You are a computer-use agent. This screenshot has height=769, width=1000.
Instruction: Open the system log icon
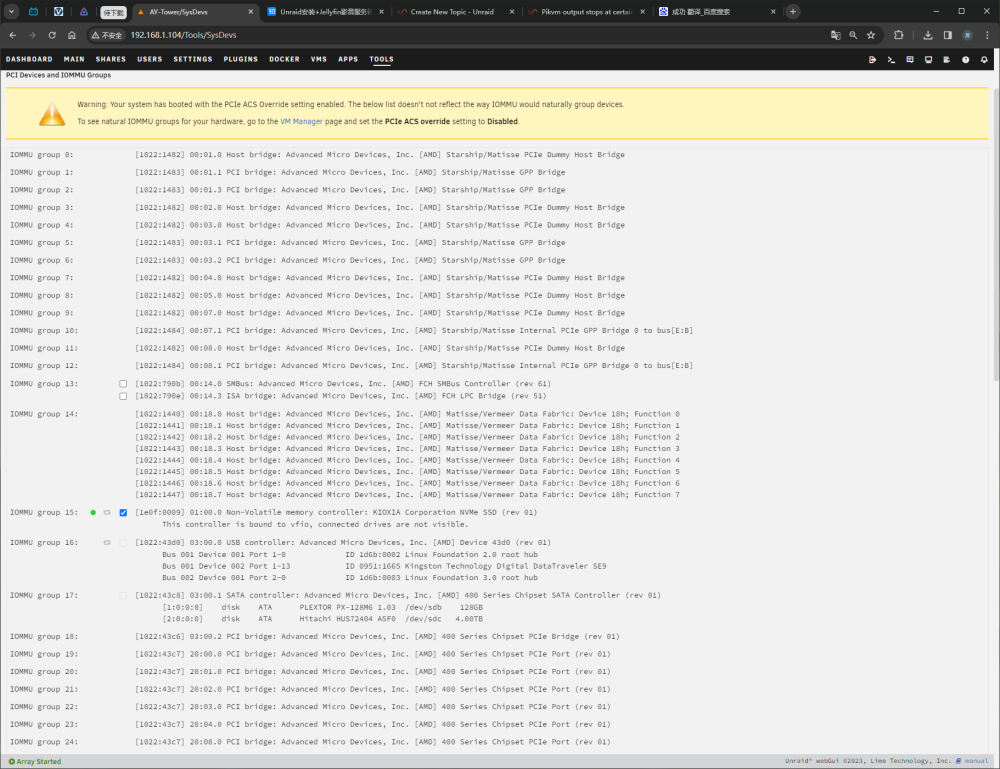coord(947,59)
